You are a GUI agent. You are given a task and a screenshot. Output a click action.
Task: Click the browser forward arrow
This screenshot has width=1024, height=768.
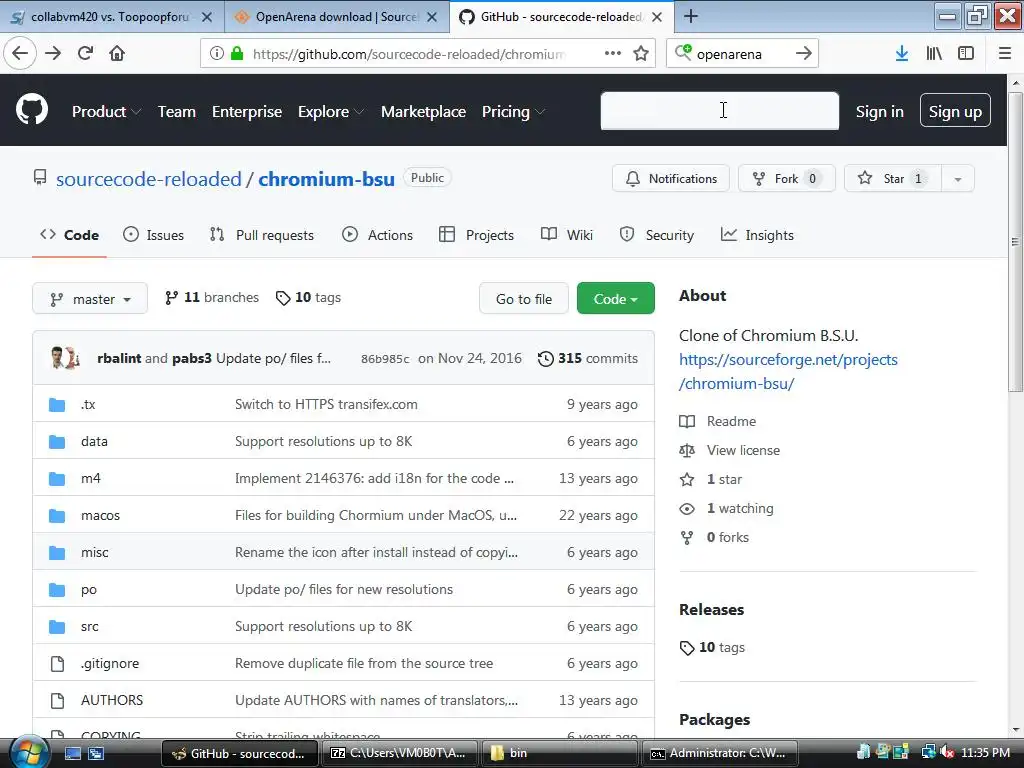[53, 53]
